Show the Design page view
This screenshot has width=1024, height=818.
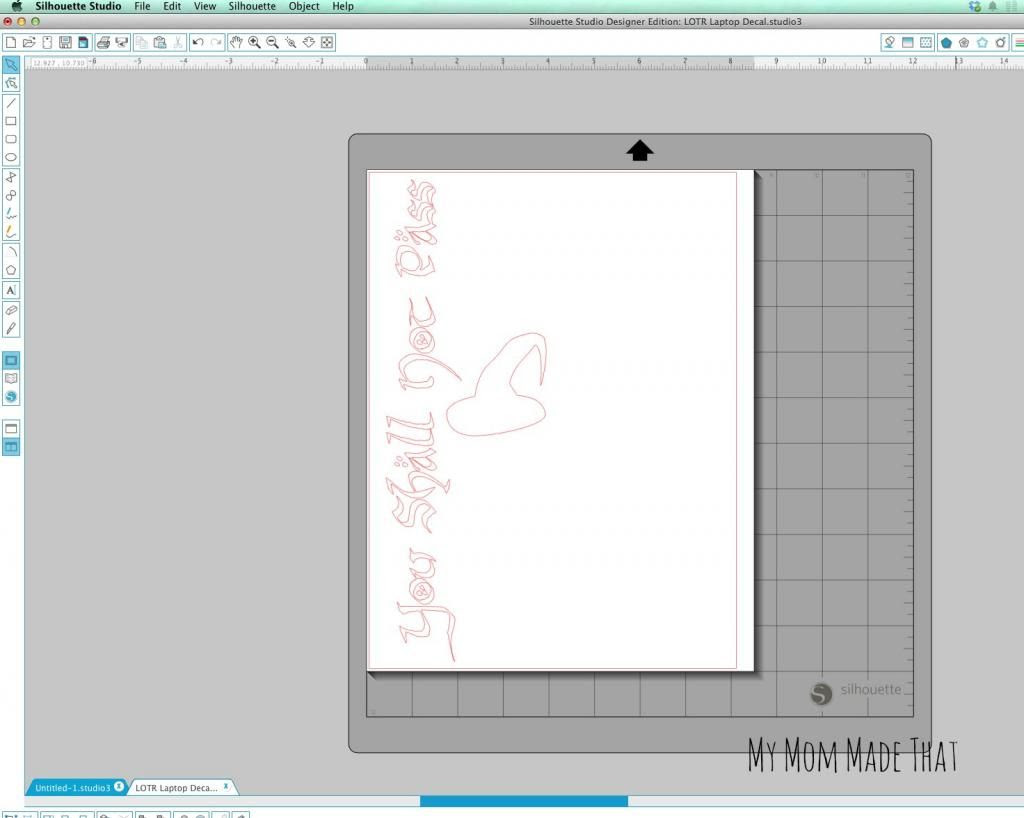11,360
